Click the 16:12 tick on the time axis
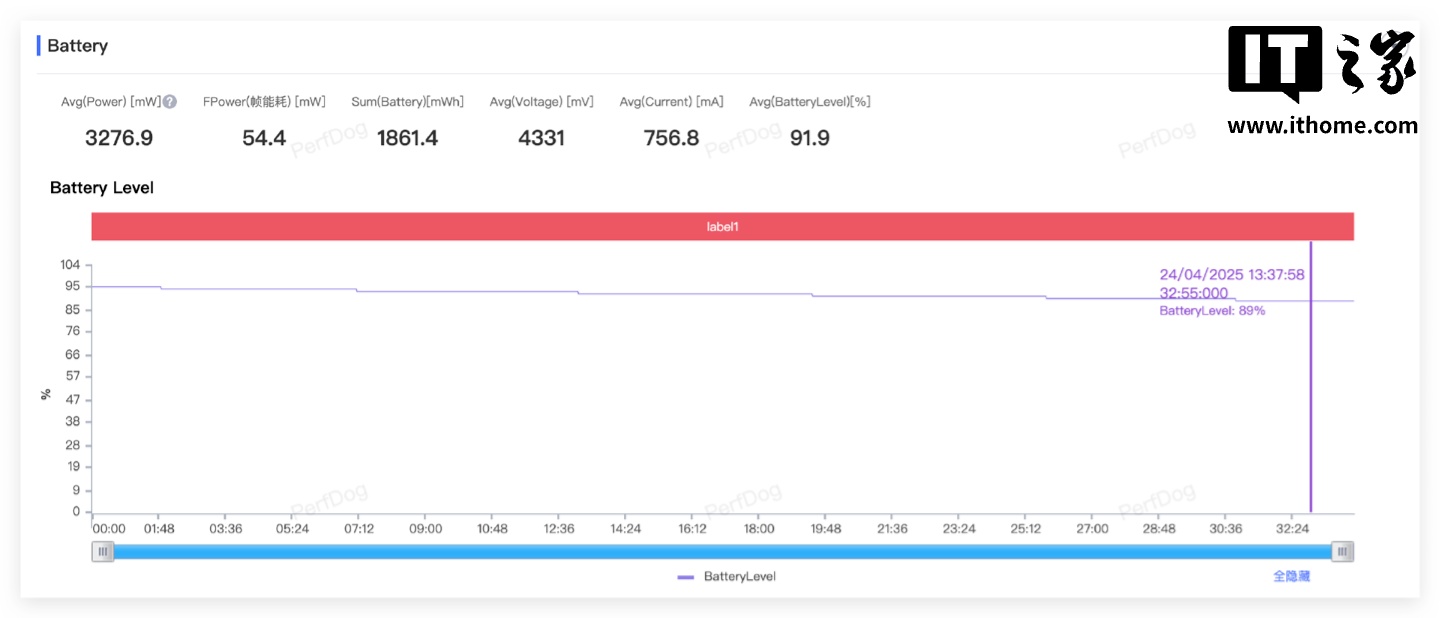Viewport: 1440px width, 618px height. coord(692,528)
